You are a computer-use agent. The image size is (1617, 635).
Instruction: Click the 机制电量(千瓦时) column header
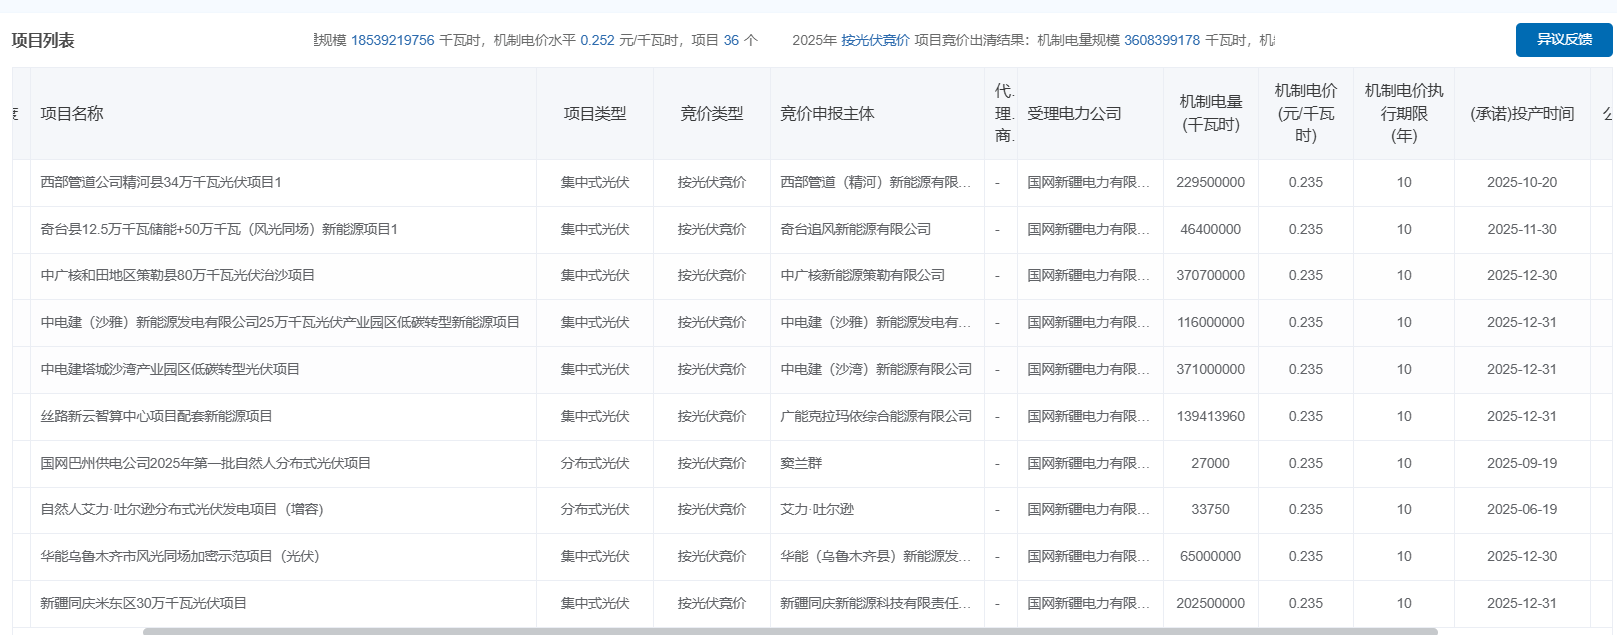(1210, 114)
